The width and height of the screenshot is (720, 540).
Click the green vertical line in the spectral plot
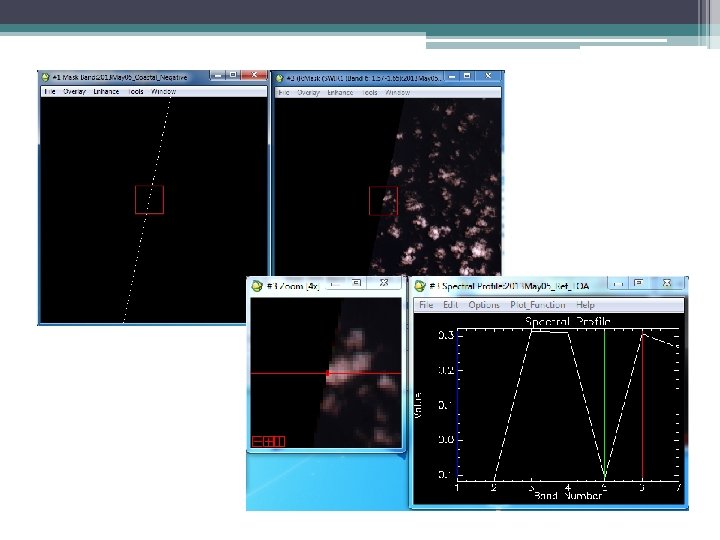[x=604, y=400]
